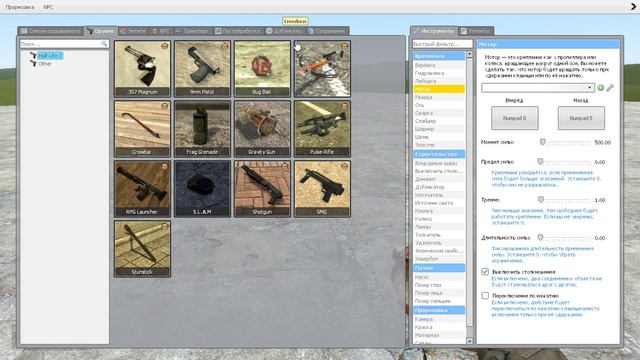
Task: Switch to the NPC spawn tab
Action: [161, 31]
